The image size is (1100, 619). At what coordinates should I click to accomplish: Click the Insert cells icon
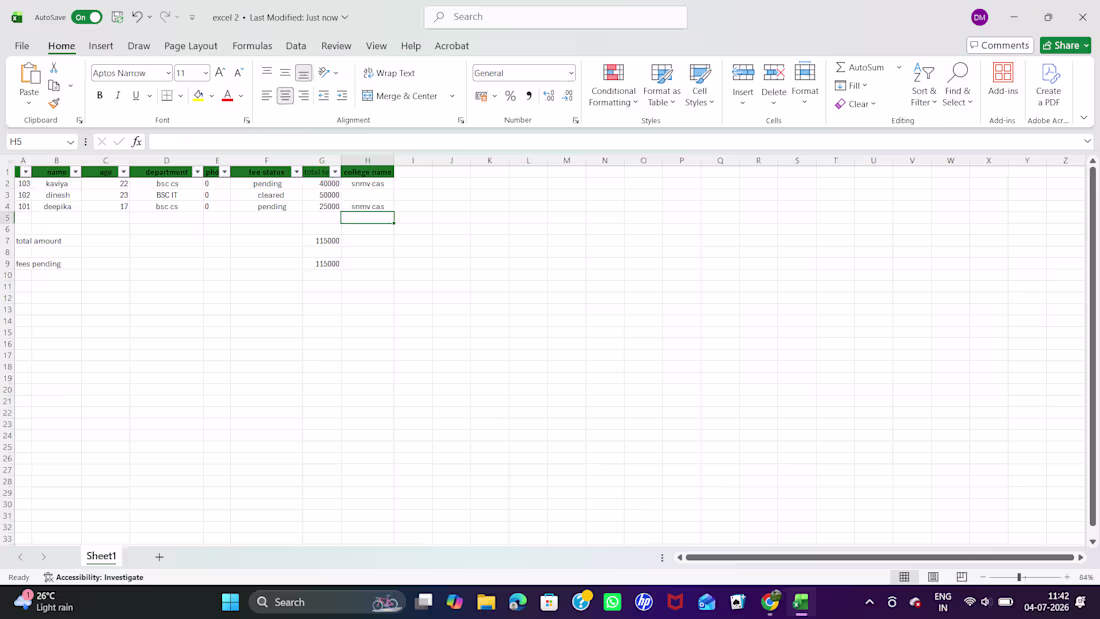tap(742, 73)
